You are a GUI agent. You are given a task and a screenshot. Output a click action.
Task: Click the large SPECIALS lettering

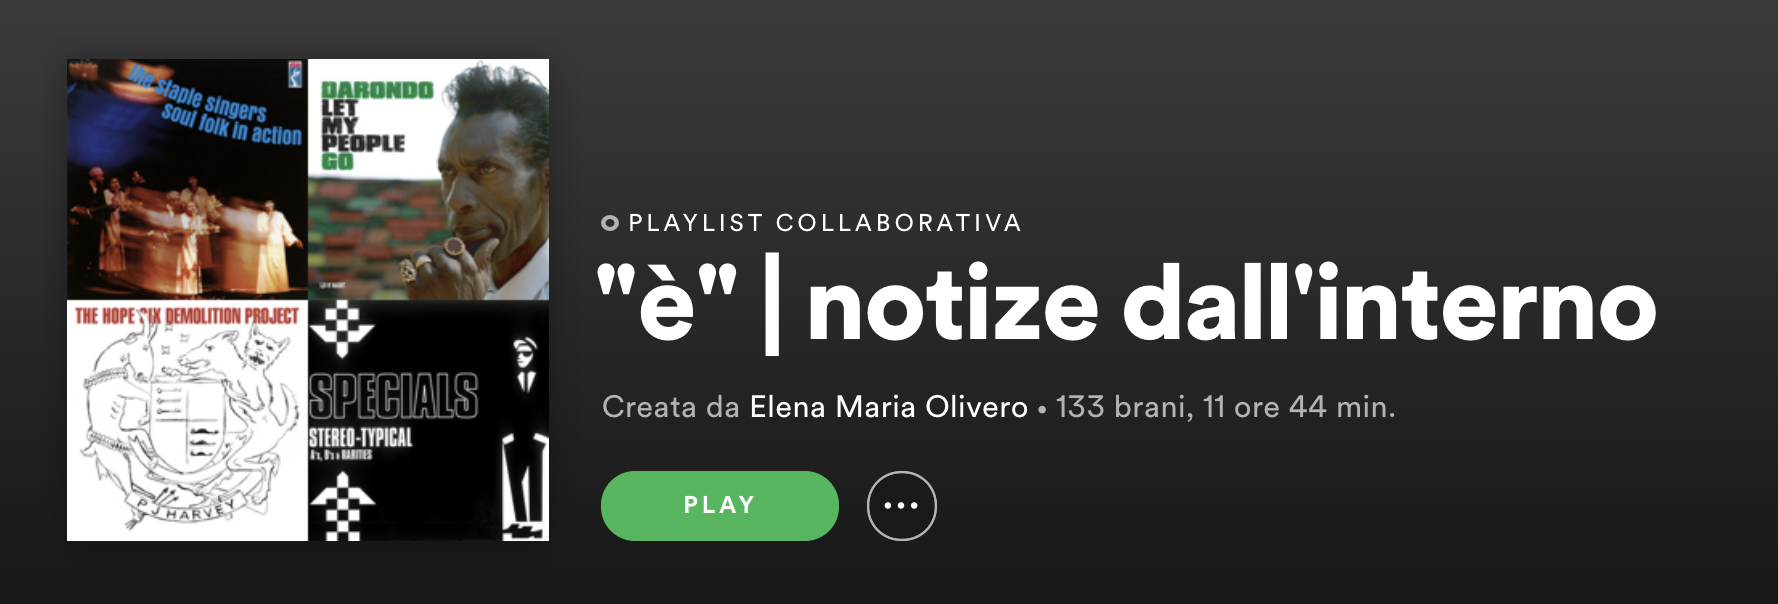click(394, 396)
